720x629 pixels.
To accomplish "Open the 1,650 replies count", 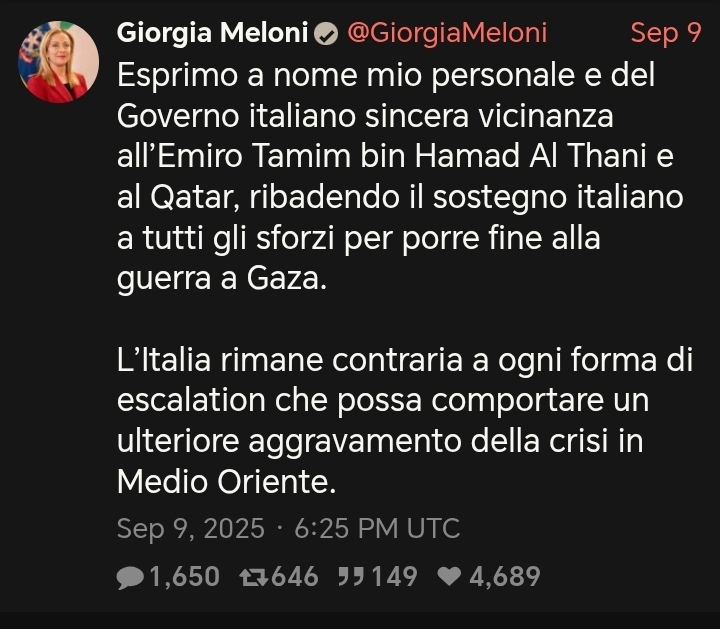I will tap(184, 577).
